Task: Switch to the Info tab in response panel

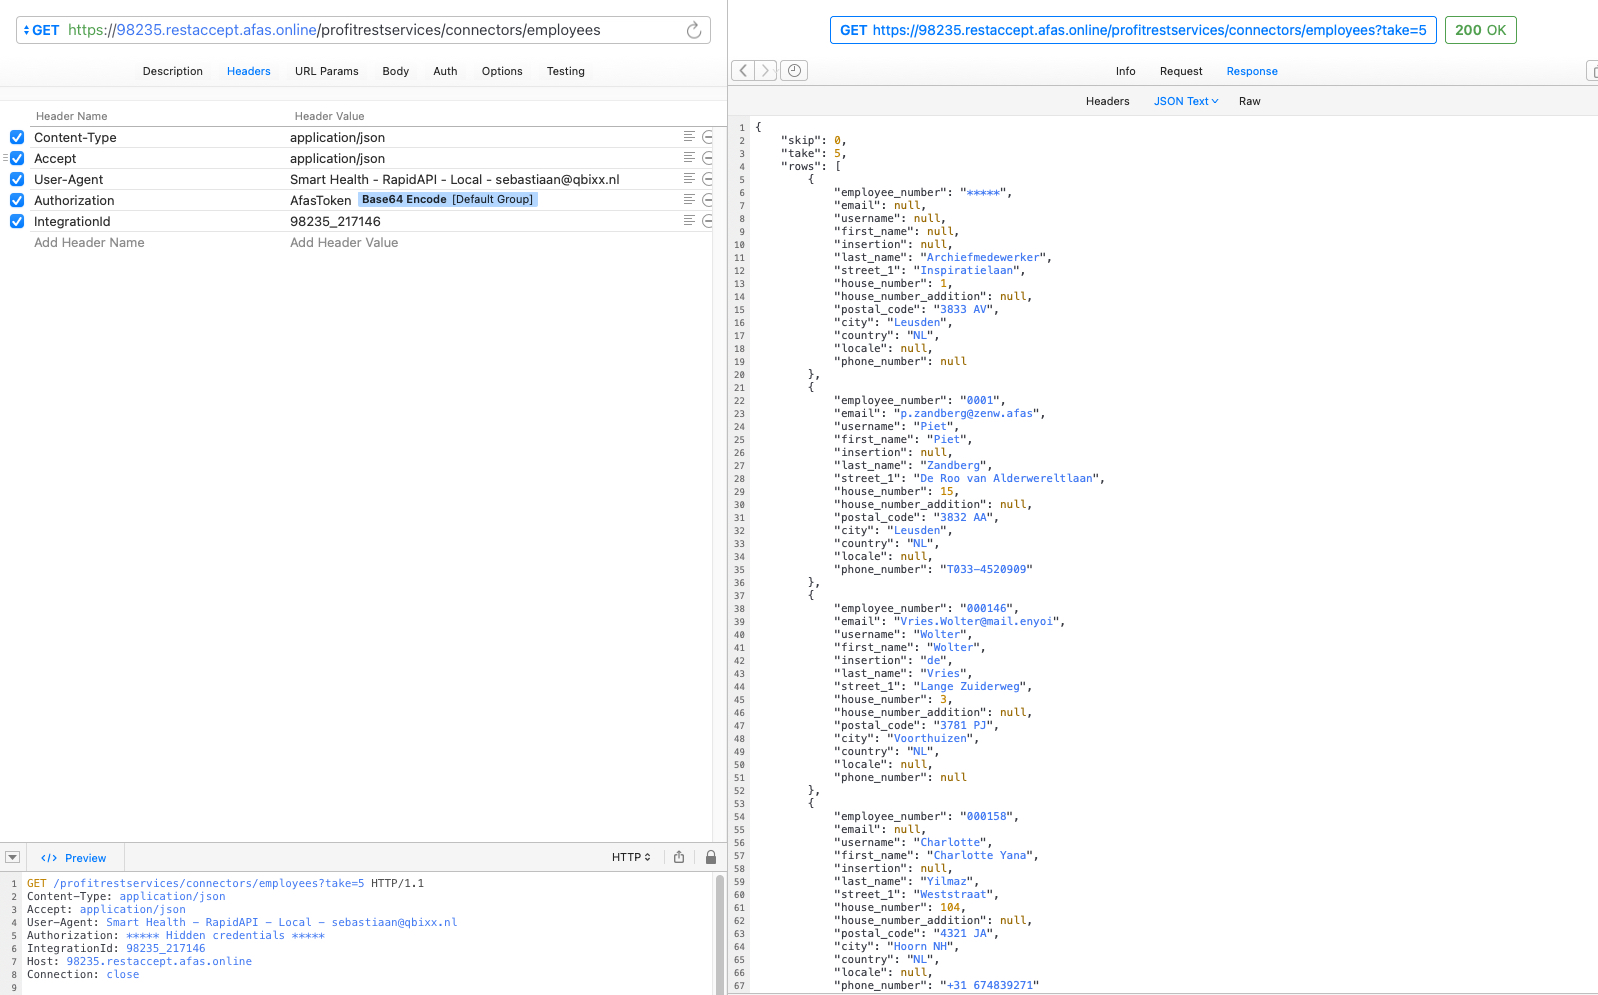Action: click(x=1126, y=71)
